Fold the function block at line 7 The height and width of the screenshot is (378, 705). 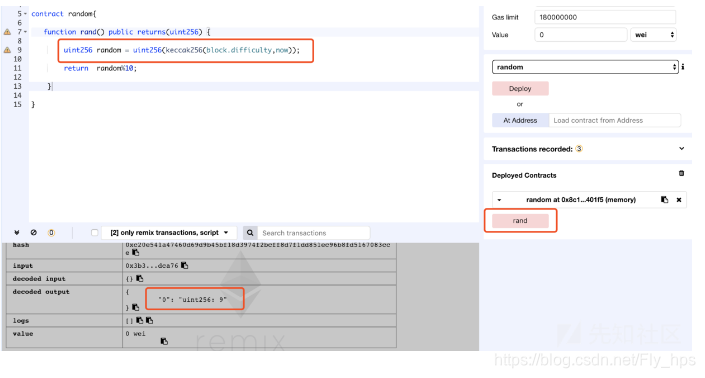click(25, 32)
